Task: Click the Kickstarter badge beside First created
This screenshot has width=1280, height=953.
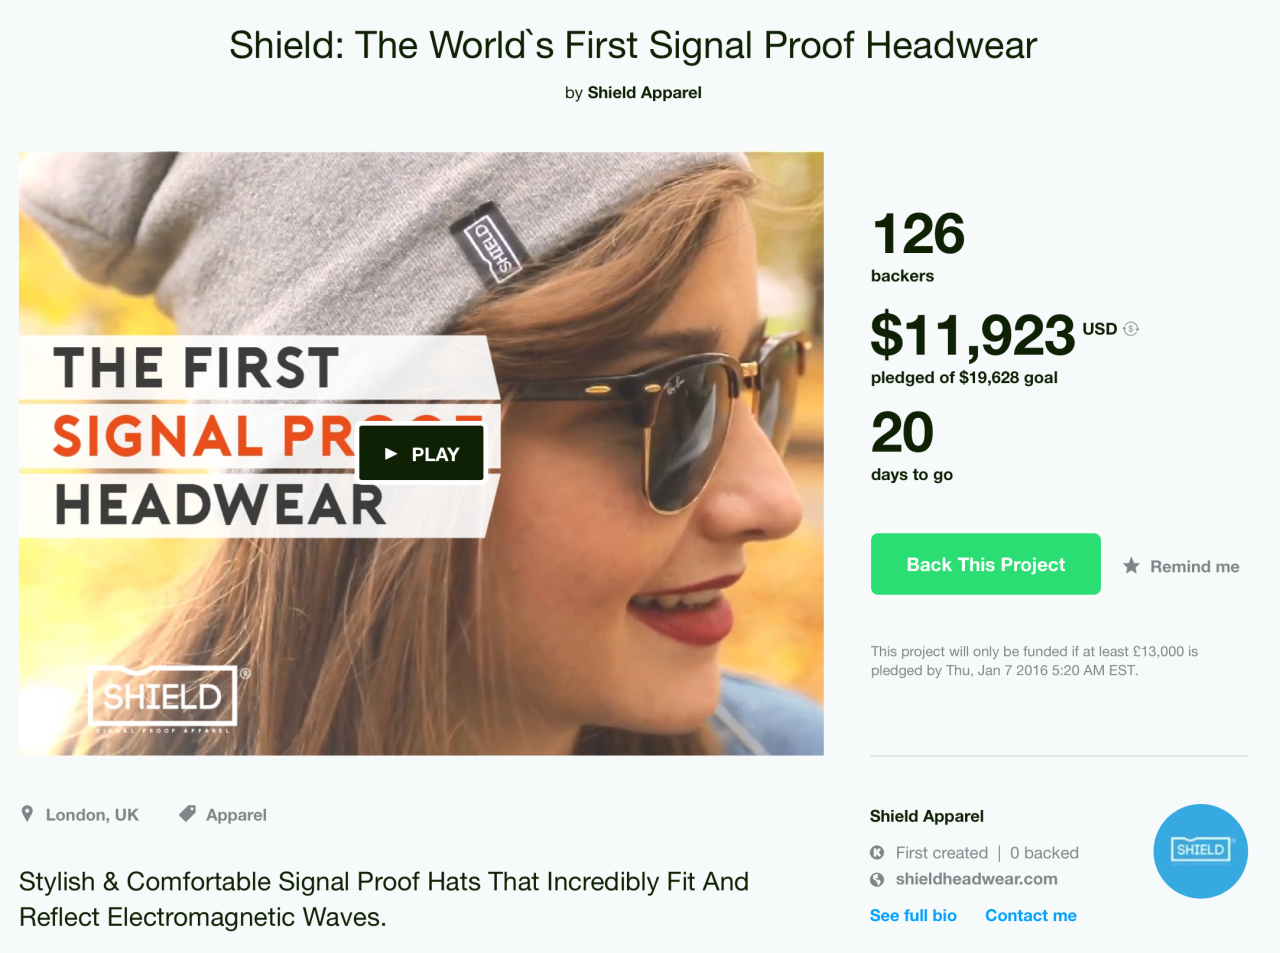Action: pyautogui.click(x=877, y=853)
